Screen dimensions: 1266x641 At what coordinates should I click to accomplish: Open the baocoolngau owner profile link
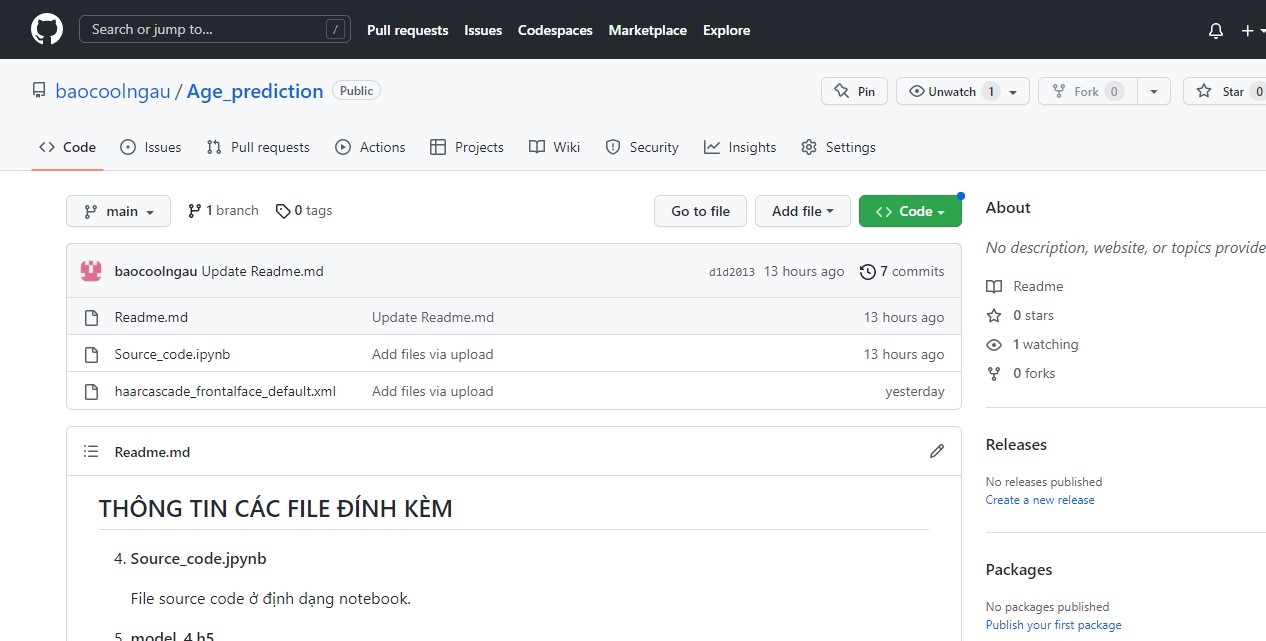pyautogui.click(x=113, y=91)
